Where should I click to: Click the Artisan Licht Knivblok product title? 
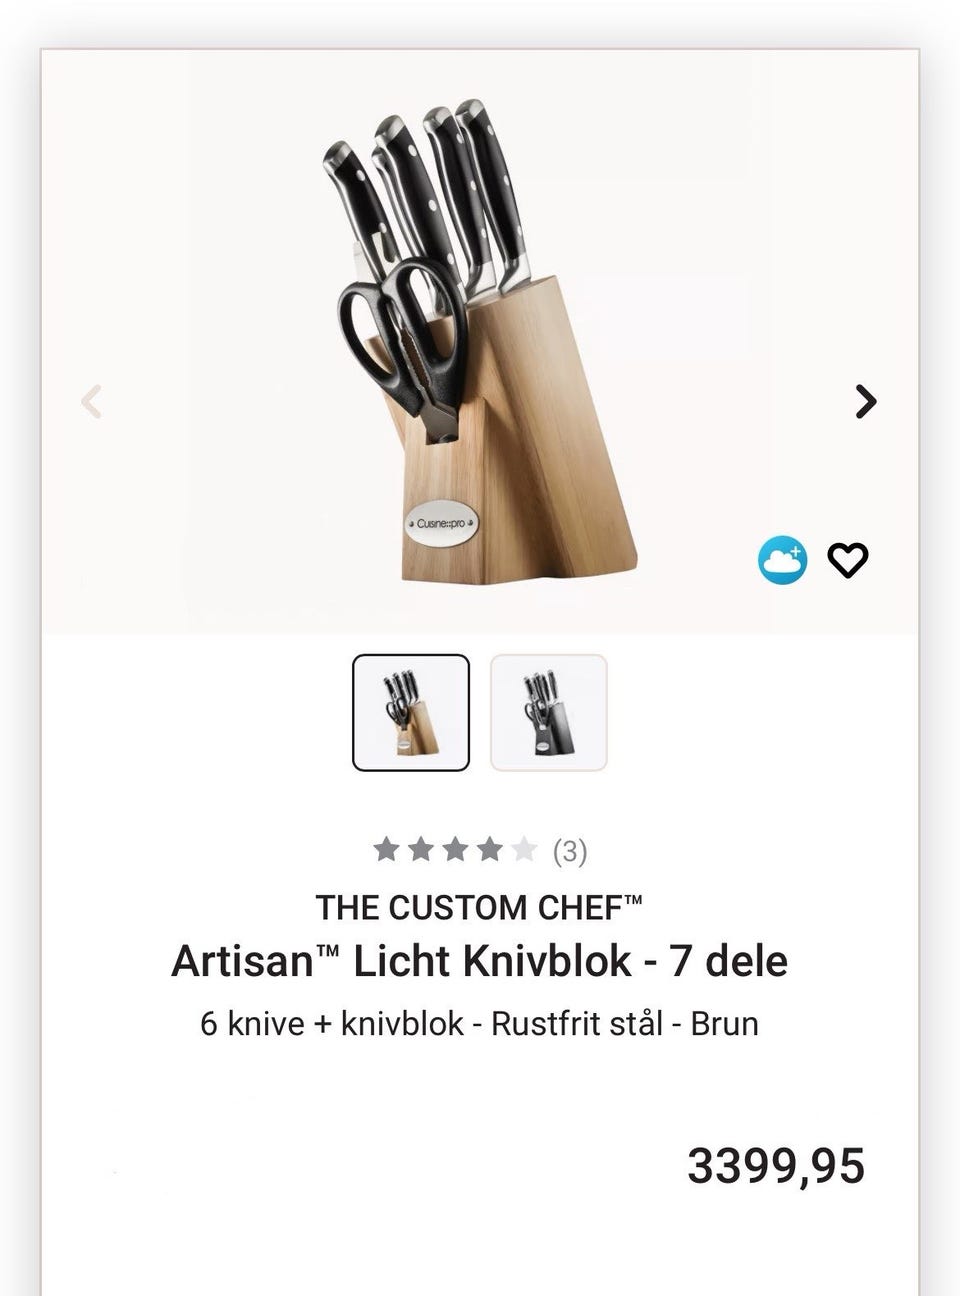pos(479,961)
